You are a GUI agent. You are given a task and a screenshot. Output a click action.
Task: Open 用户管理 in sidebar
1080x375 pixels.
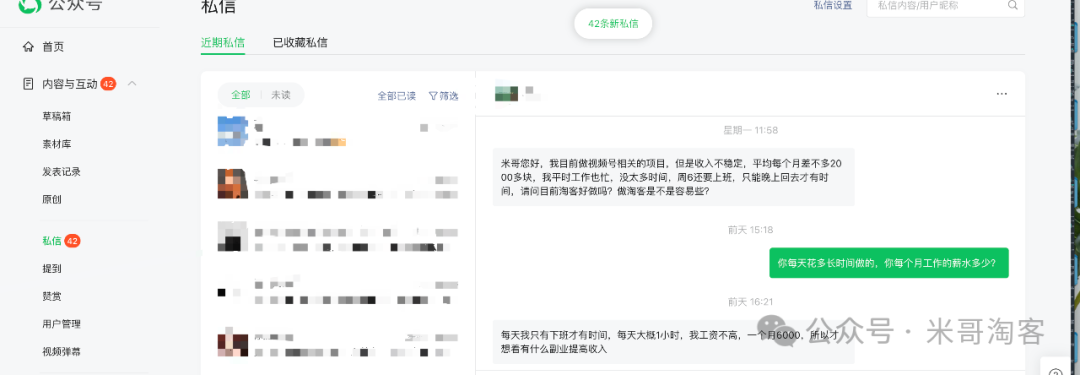(61, 324)
